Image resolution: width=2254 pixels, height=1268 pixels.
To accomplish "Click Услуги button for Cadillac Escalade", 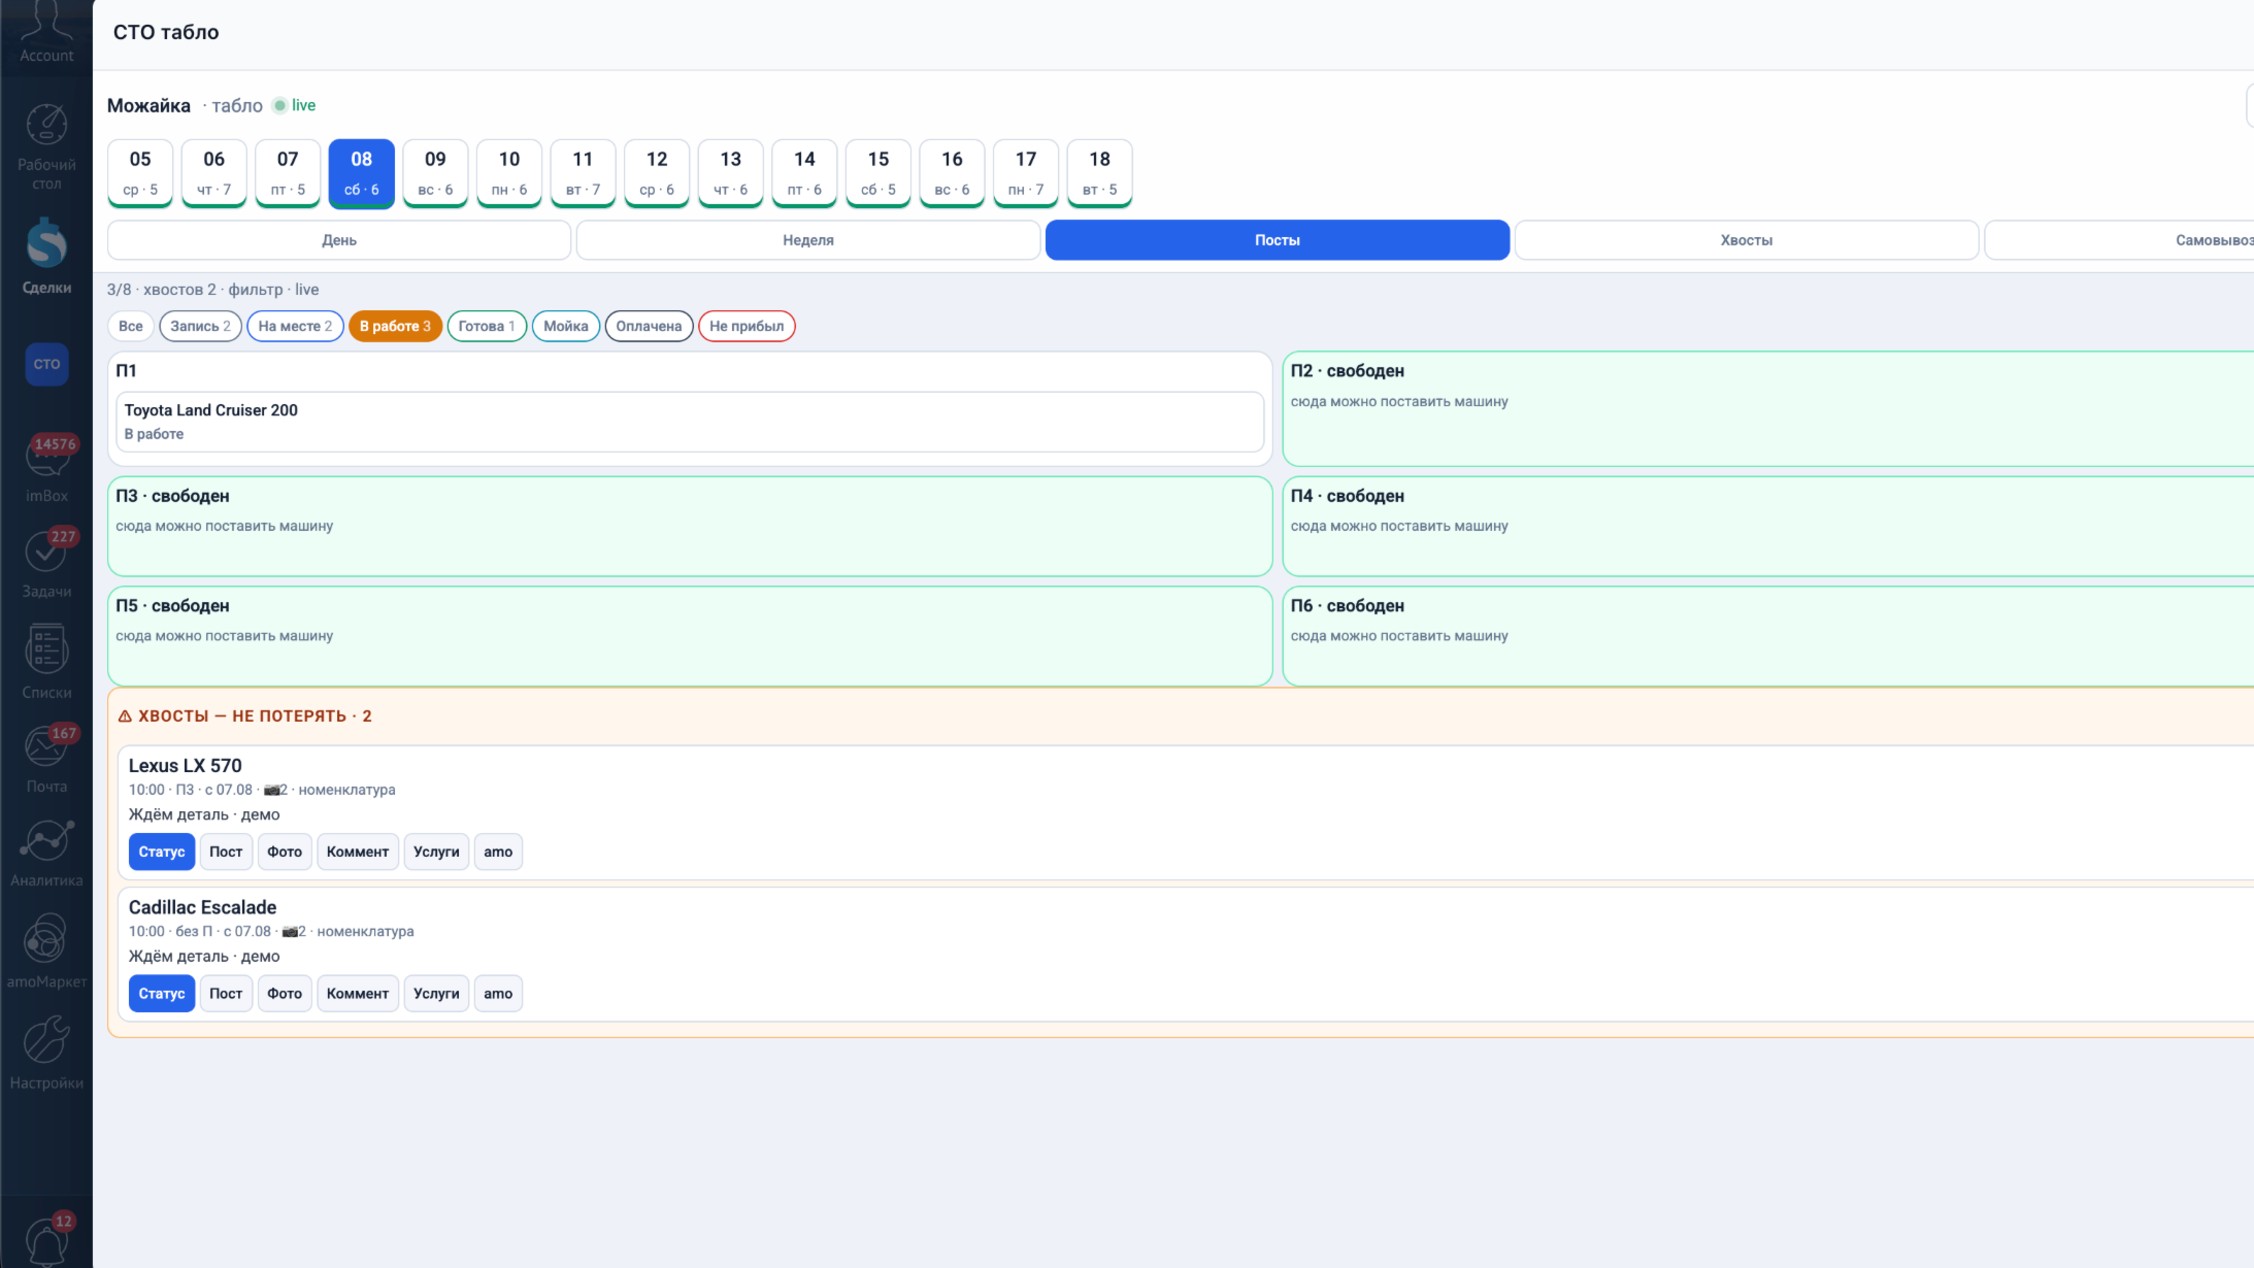I will coord(437,994).
